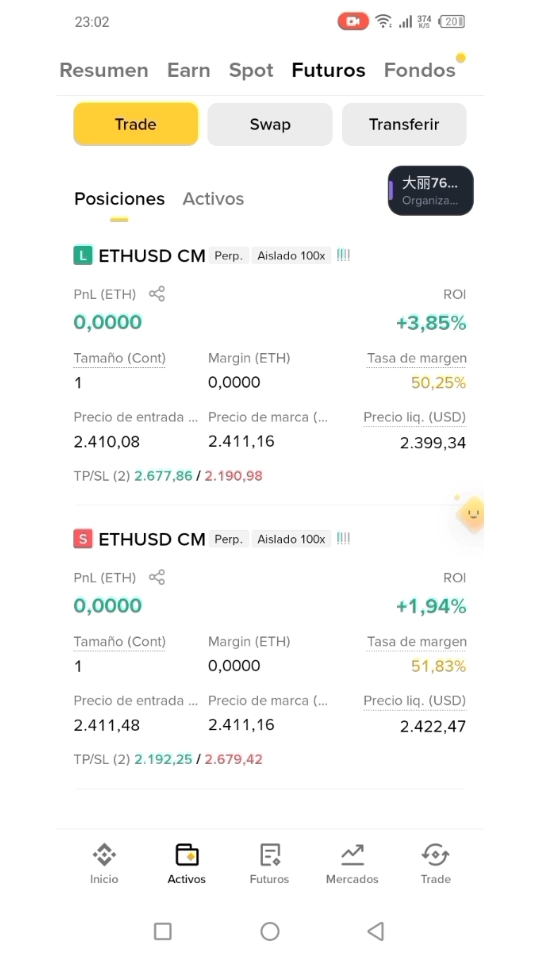Tap the share icon on the short ETHUSD position
This screenshot has width=540, height=960.
[157, 577]
